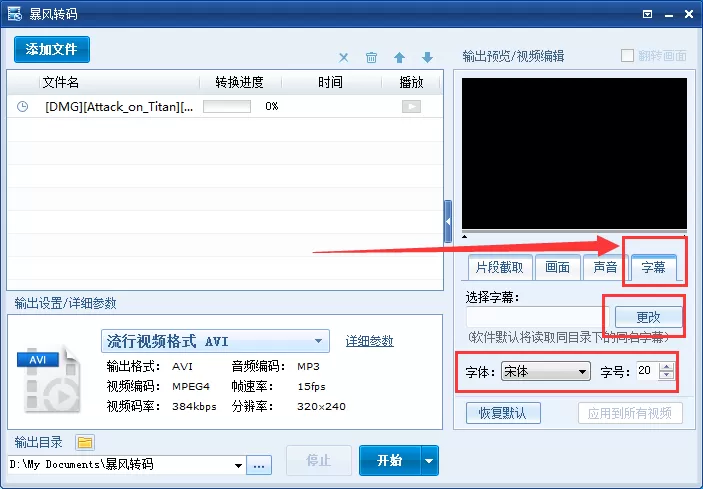Move file up with the up arrow

(399, 57)
